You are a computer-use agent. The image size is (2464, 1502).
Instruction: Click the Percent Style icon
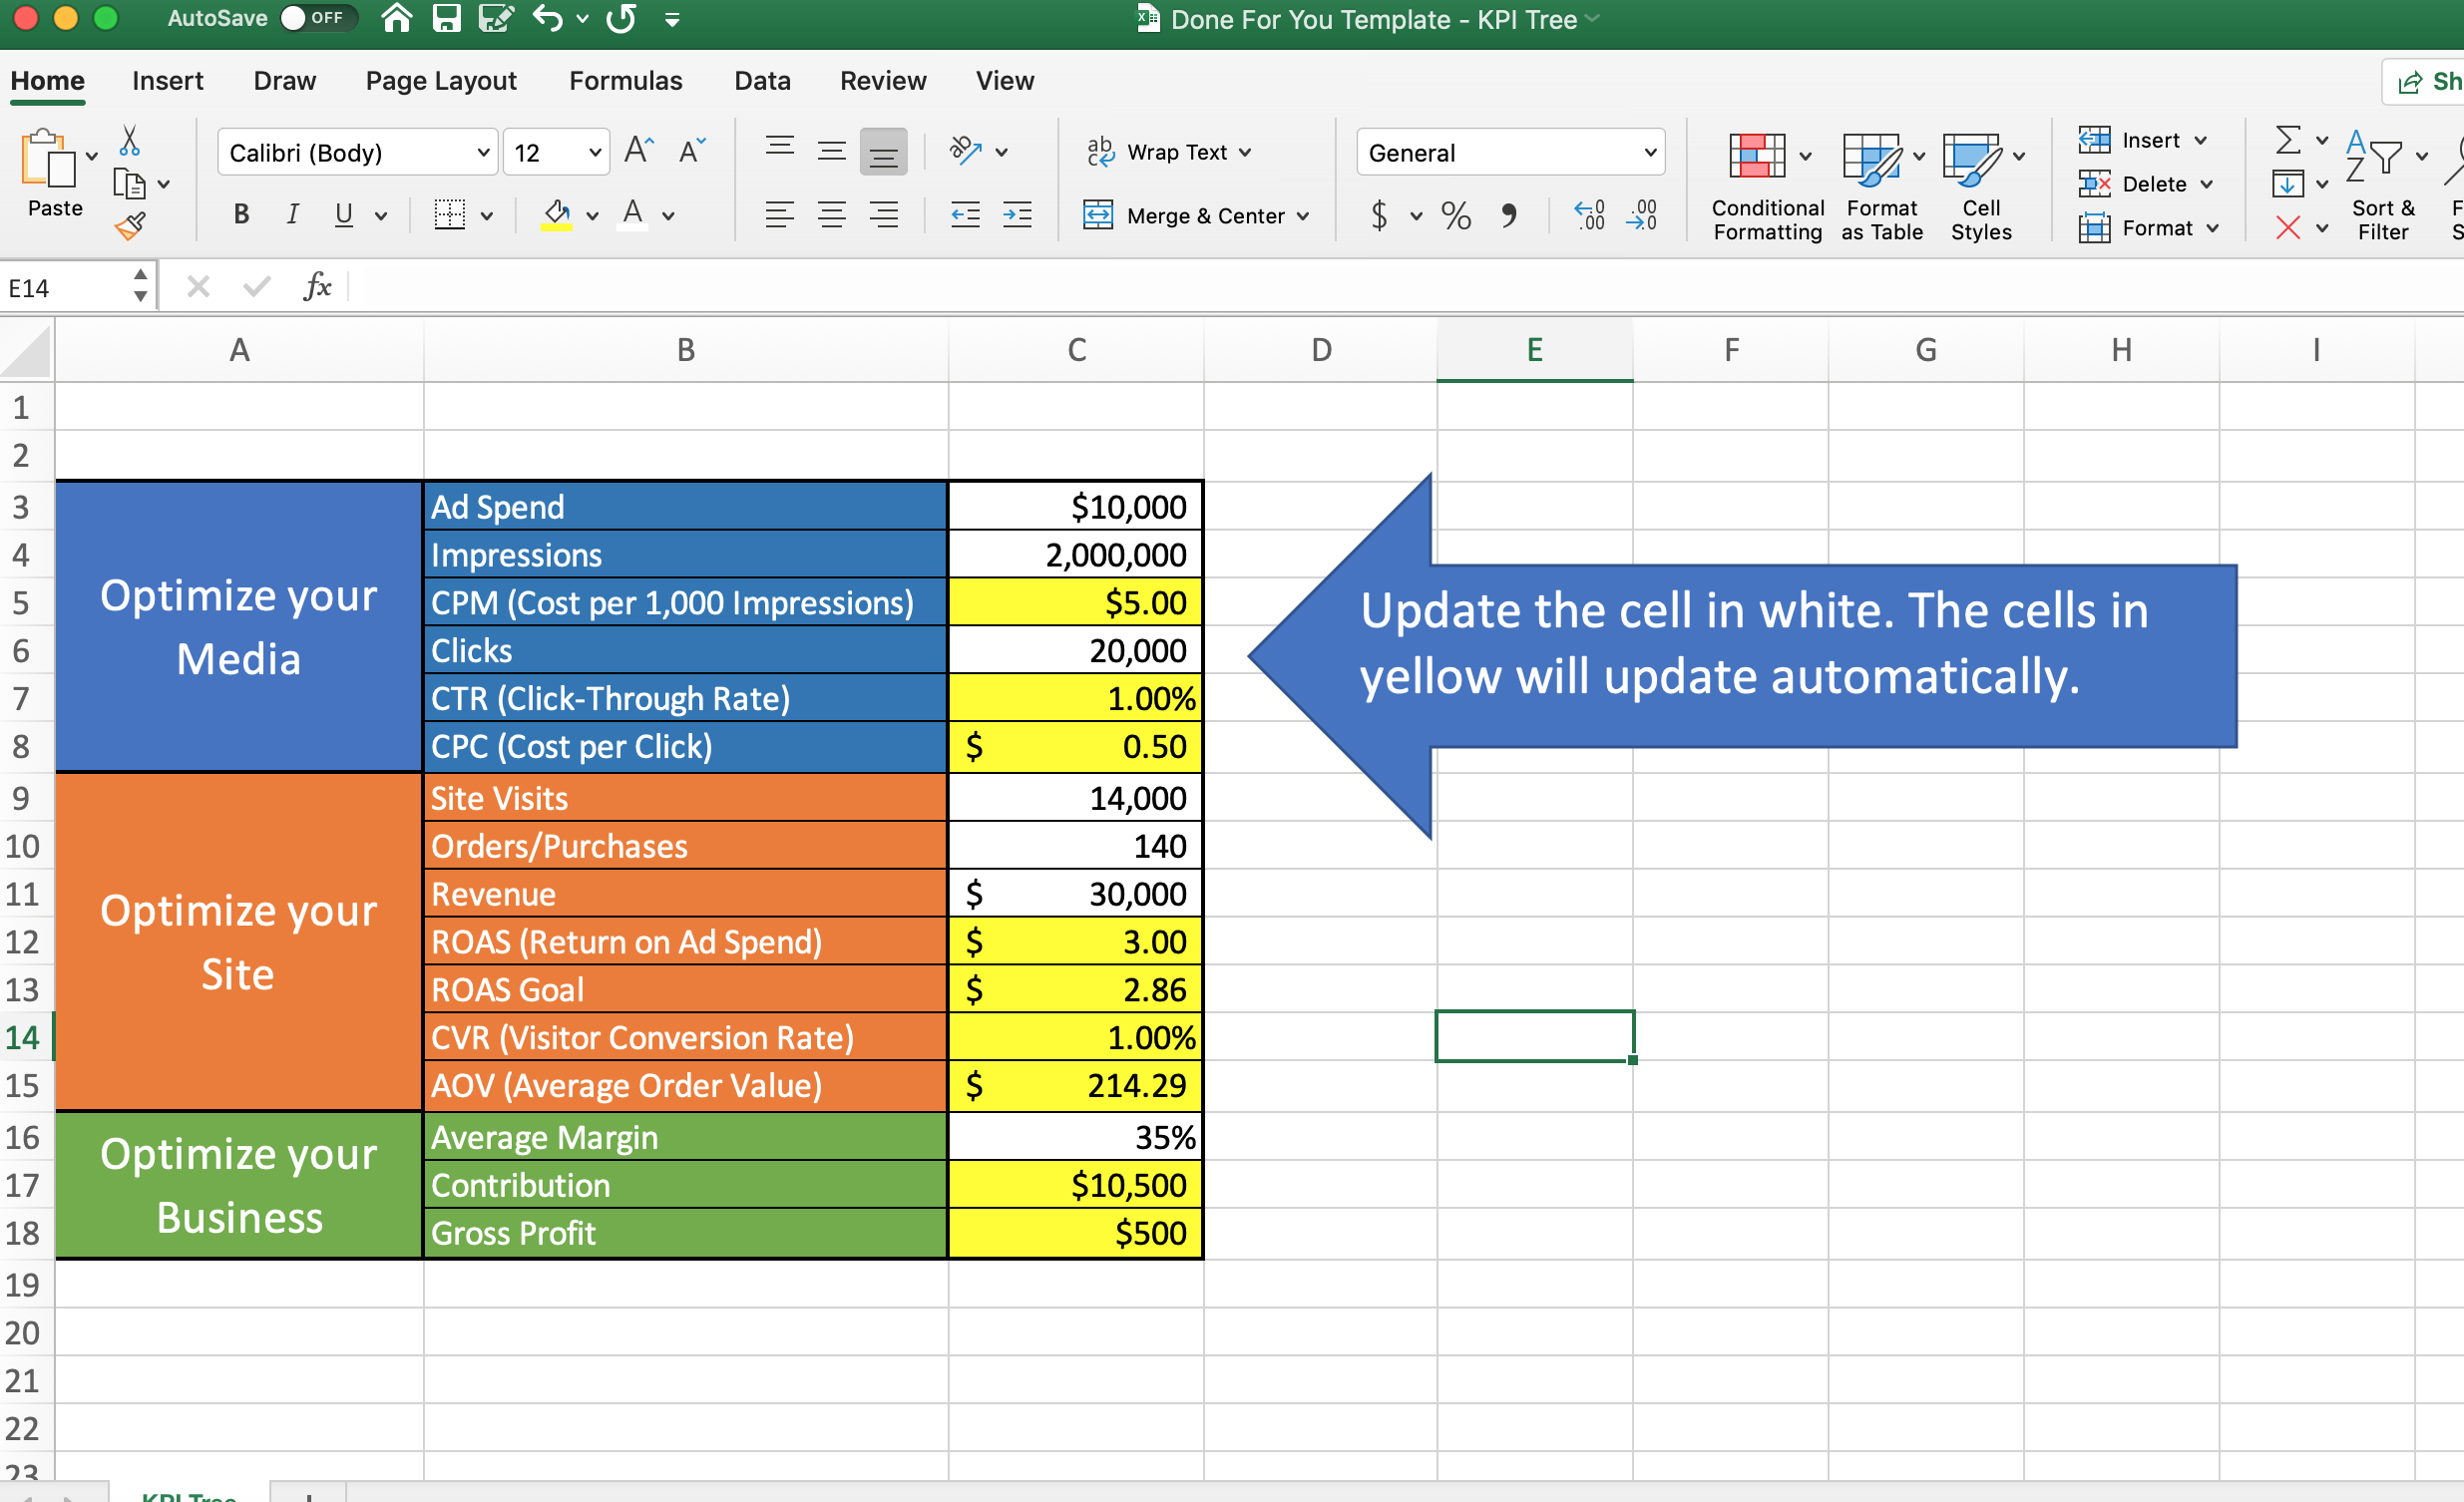click(1455, 215)
